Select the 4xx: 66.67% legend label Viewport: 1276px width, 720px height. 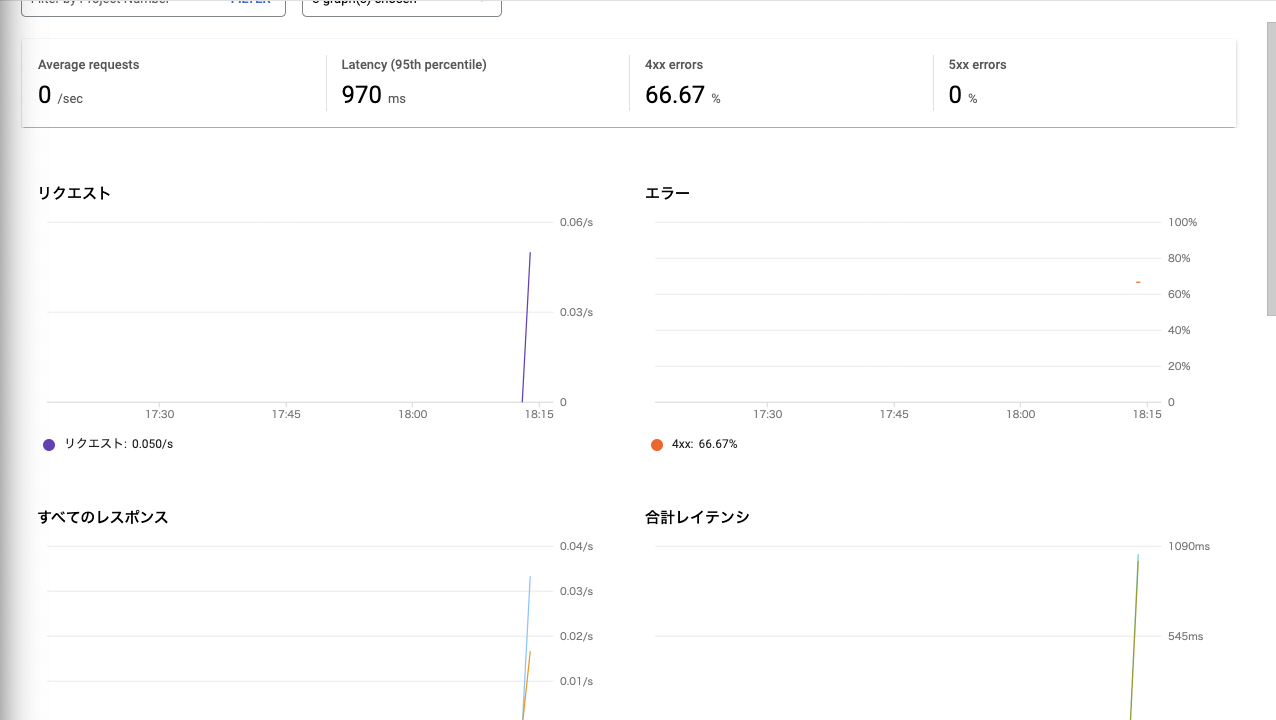[704, 444]
